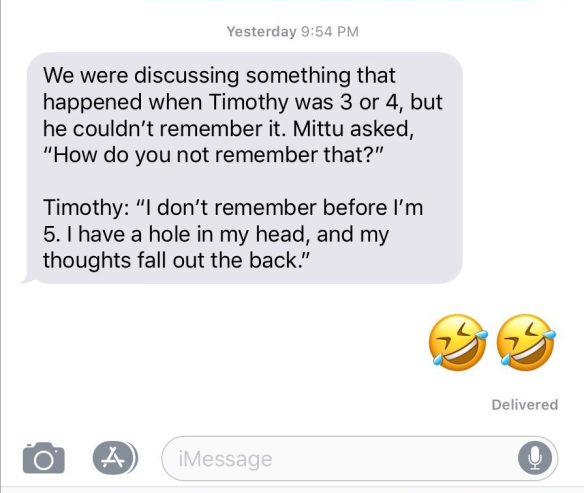Click 'Timothy:' at the start of the second paragraph
584x493 pixels.
tap(86, 208)
